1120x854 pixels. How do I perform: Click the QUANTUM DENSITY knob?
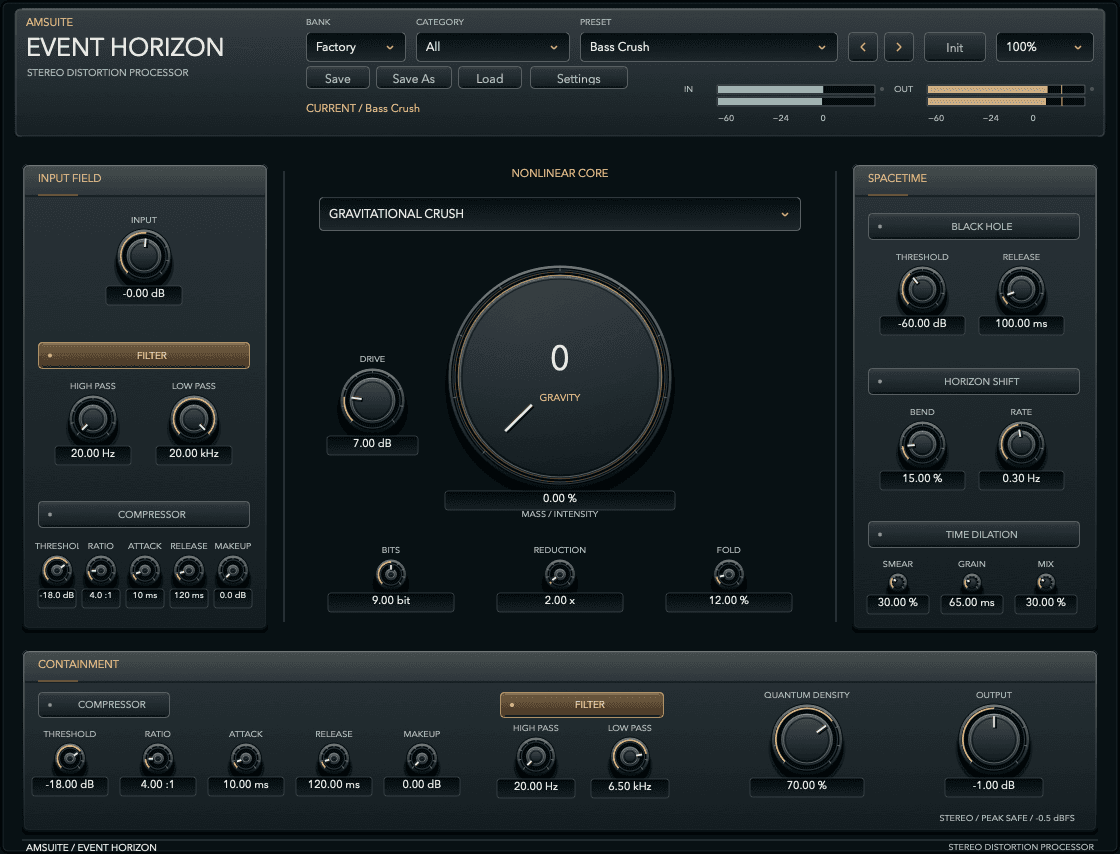806,740
